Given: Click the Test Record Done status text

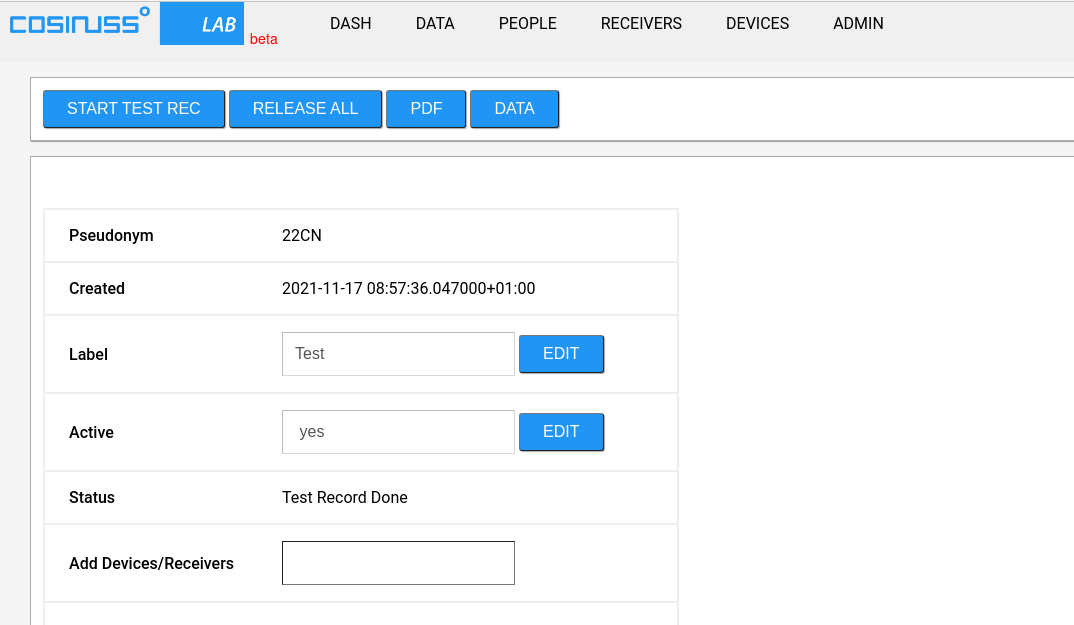Looking at the screenshot, I should point(345,498).
